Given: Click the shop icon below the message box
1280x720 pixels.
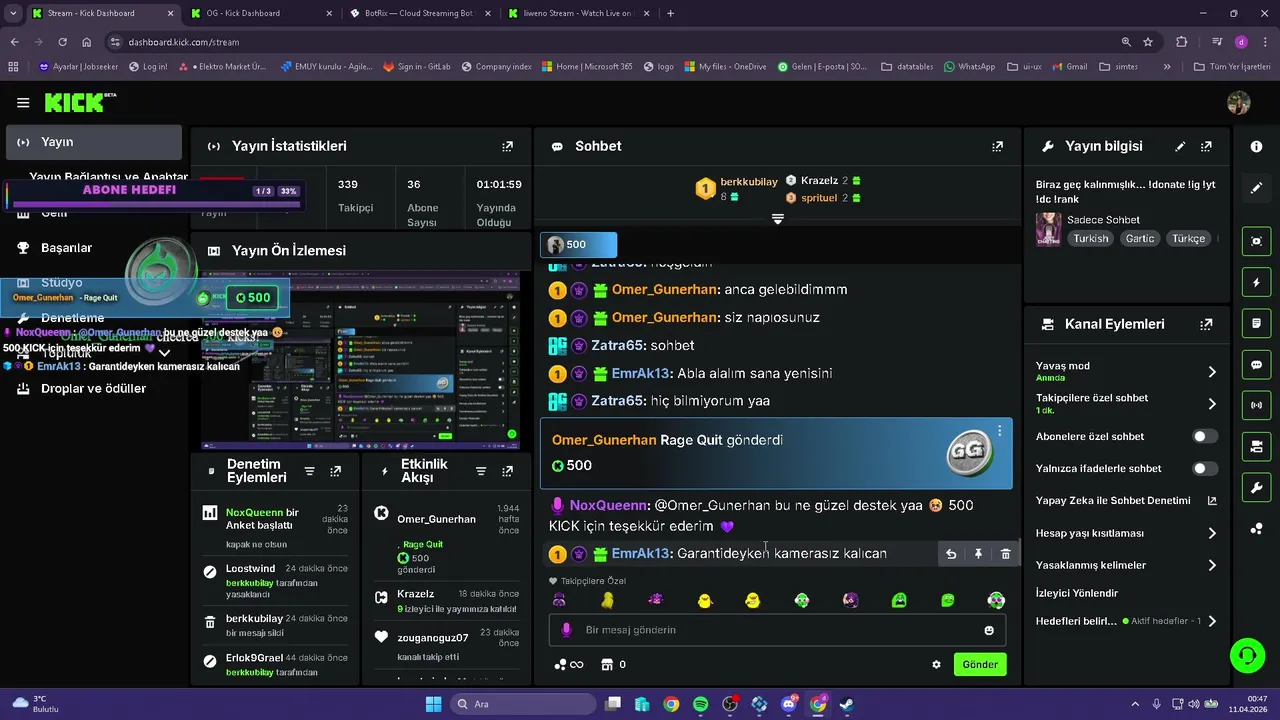Looking at the screenshot, I should 606,664.
